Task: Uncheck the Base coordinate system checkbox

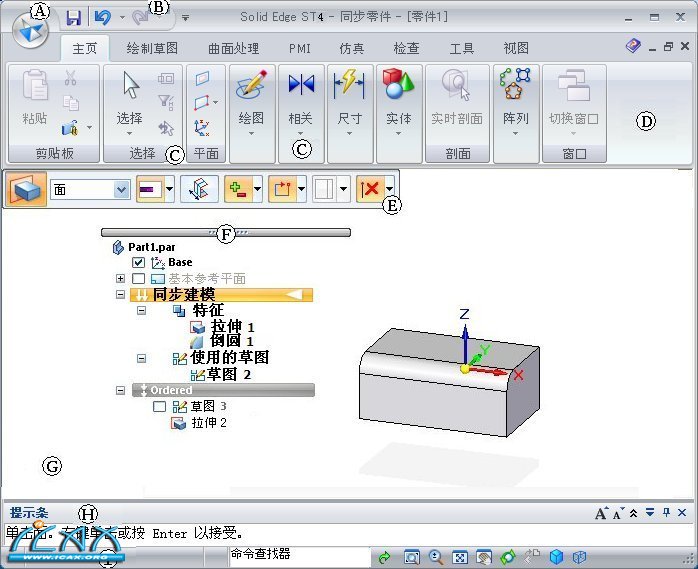Action: pyautogui.click(x=139, y=262)
